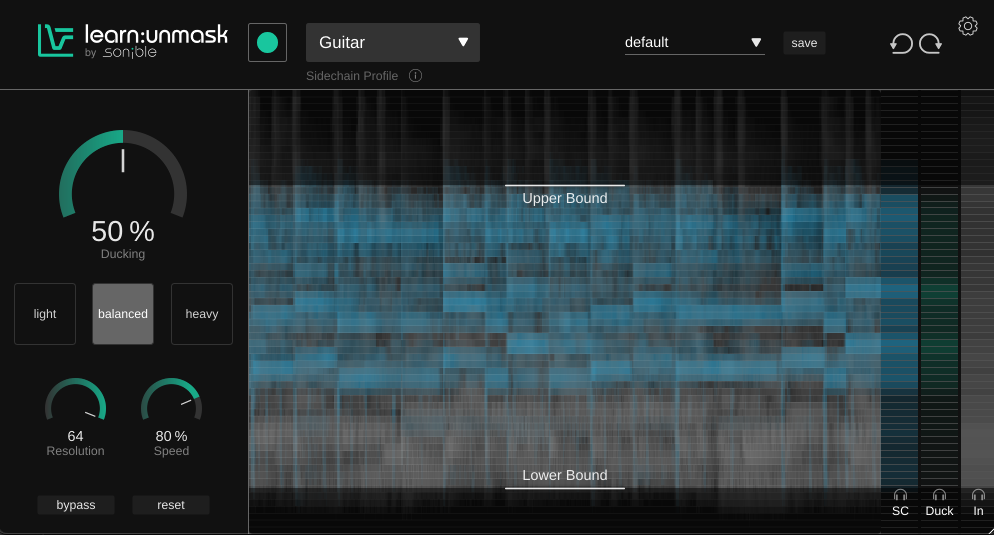Toggle the bypass button
The height and width of the screenshot is (535, 994).
(x=76, y=505)
